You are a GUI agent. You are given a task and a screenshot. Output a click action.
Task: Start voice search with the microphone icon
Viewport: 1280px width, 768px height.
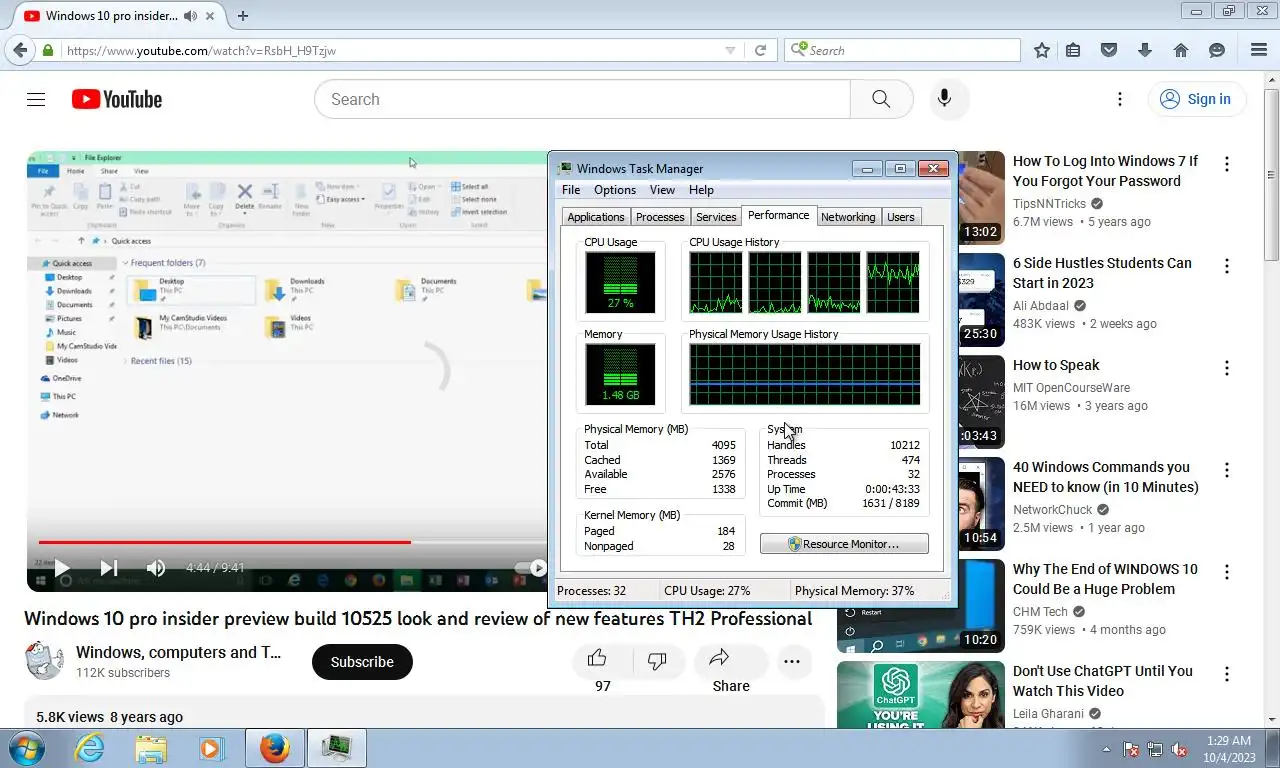944,99
